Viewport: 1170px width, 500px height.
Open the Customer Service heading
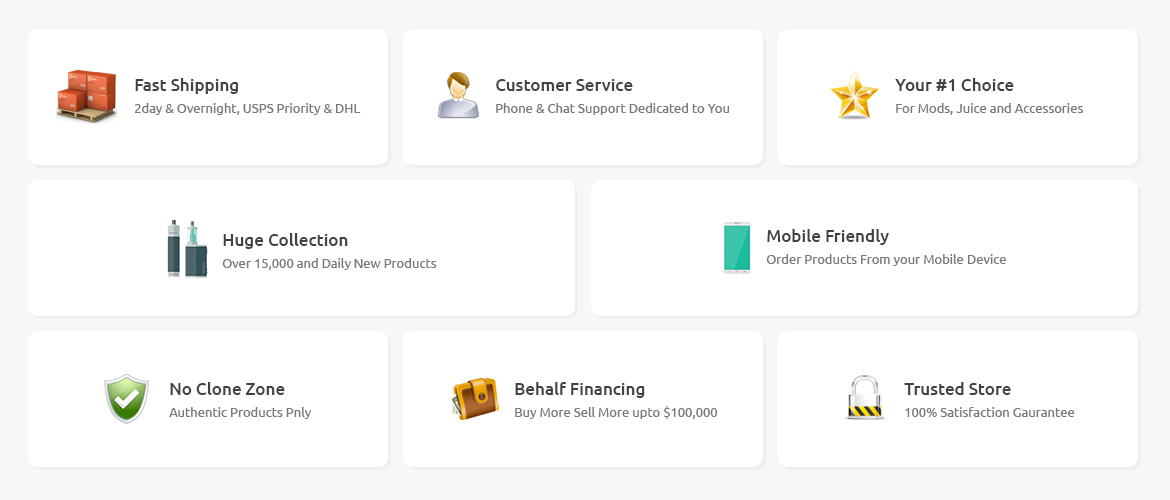[x=564, y=85]
